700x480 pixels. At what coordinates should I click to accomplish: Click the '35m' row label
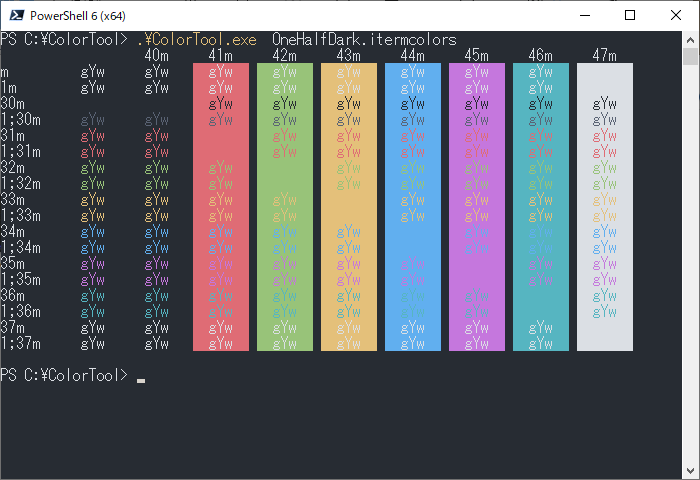click(12, 264)
